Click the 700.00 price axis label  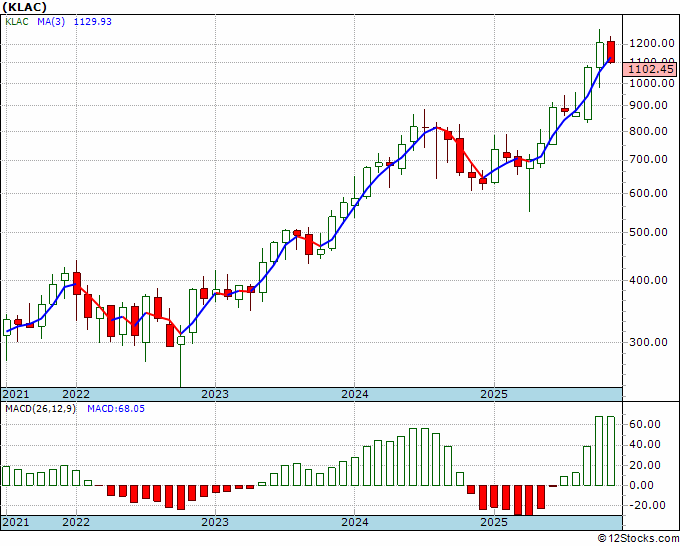pos(648,160)
